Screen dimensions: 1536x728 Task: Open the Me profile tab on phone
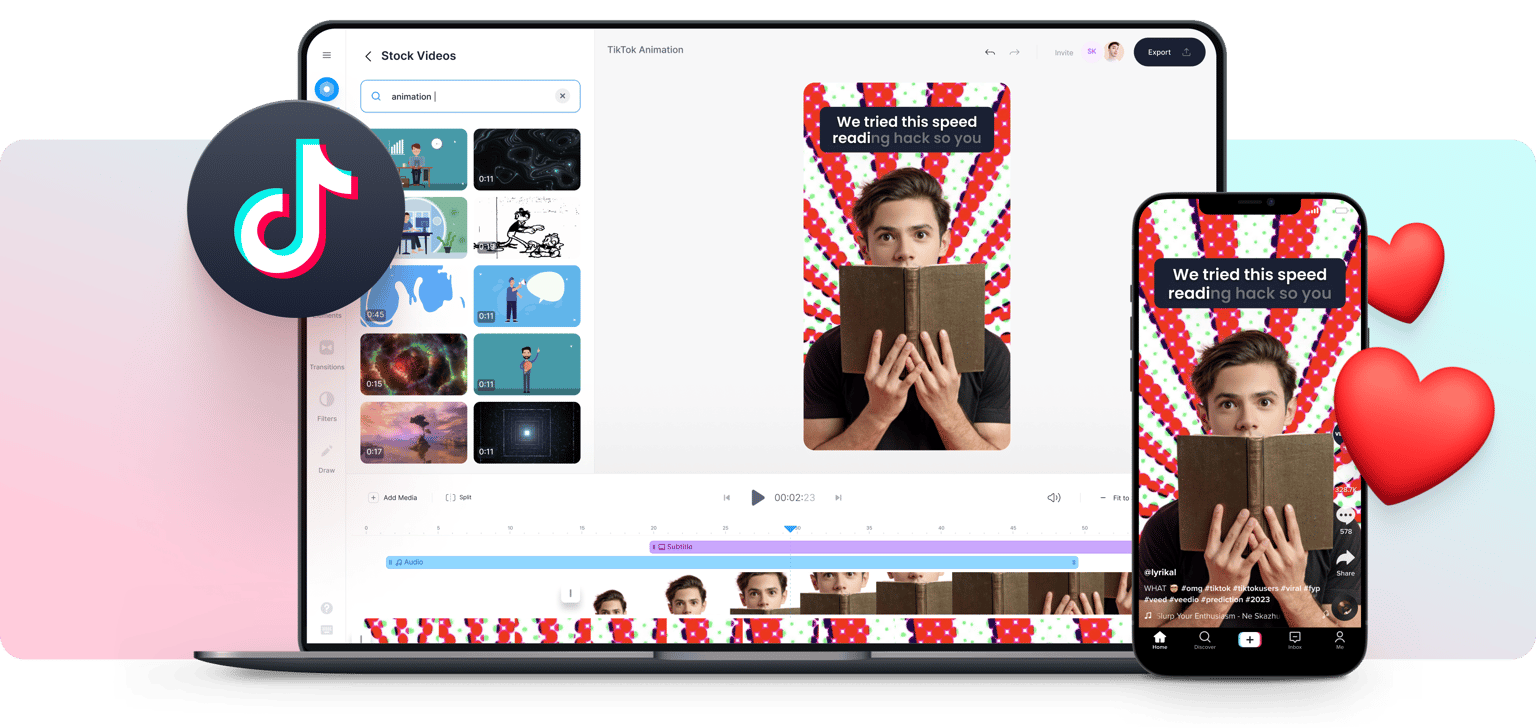pyautogui.click(x=1340, y=640)
